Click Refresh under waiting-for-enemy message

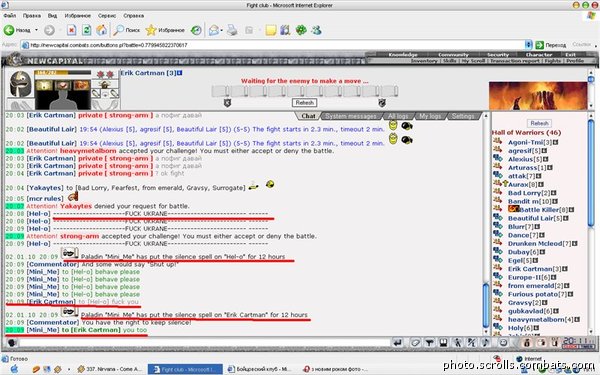click(305, 103)
